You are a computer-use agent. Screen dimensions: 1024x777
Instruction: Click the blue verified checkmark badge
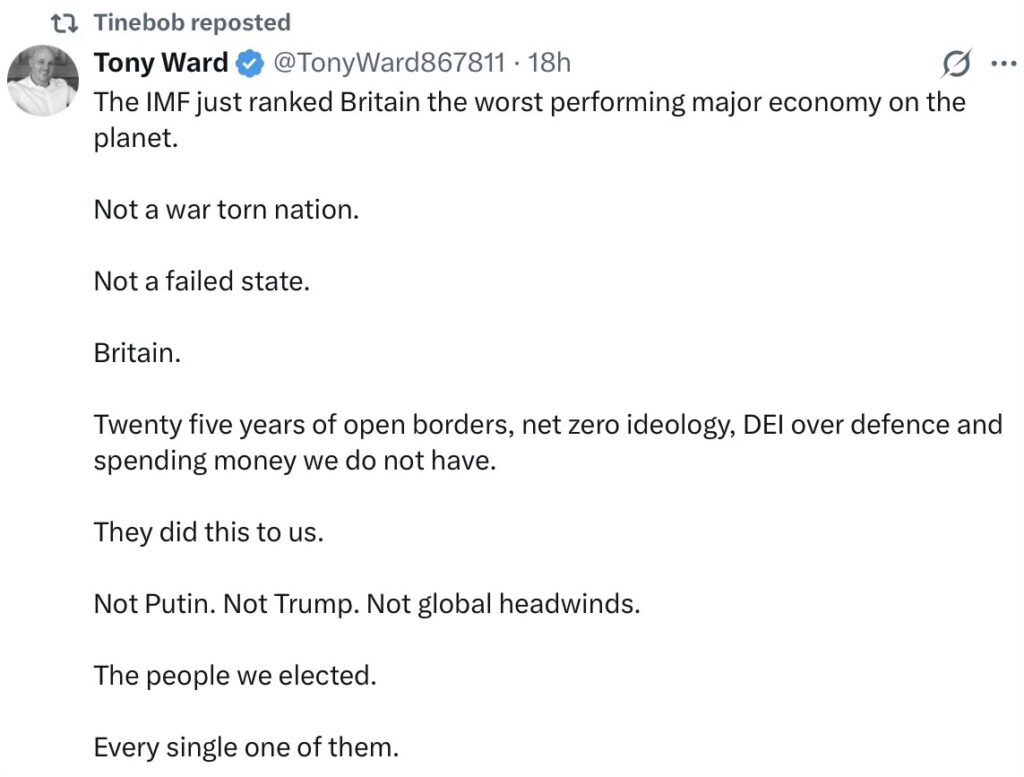[247, 64]
